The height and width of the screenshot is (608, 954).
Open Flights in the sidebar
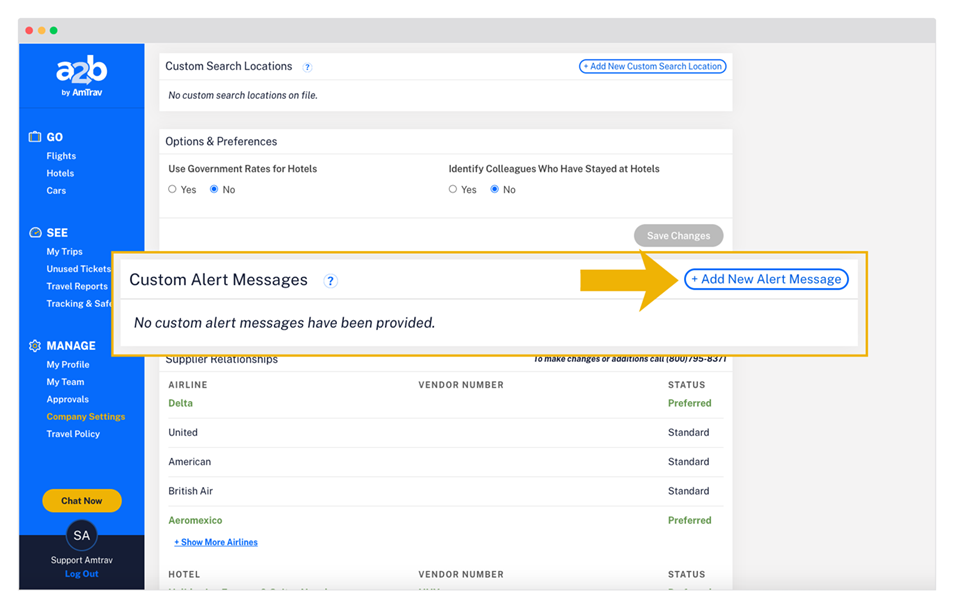61,156
